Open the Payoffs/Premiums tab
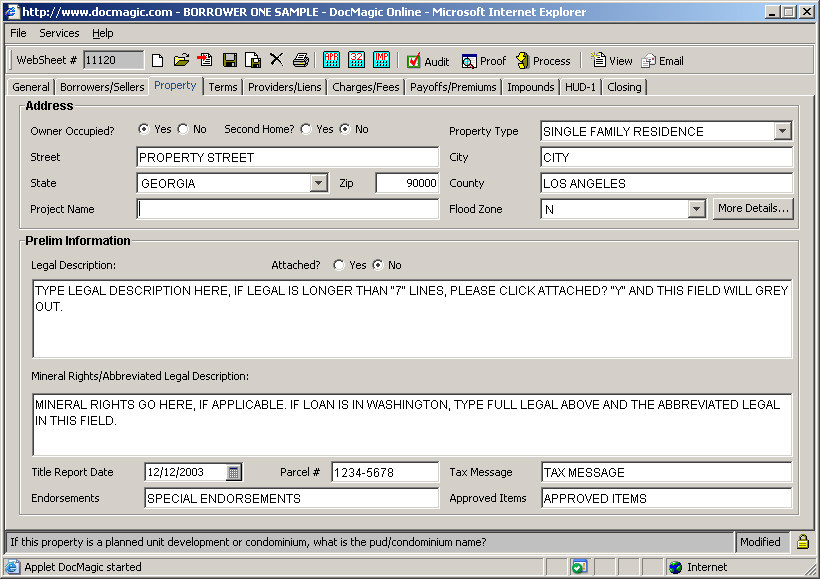820x579 pixels. (x=453, y=87)
